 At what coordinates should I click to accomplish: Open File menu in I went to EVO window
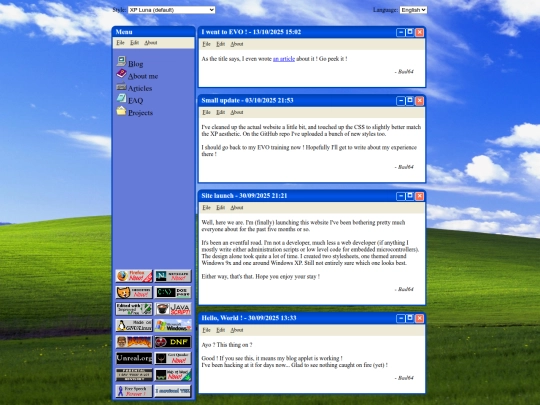coord(206,44)
